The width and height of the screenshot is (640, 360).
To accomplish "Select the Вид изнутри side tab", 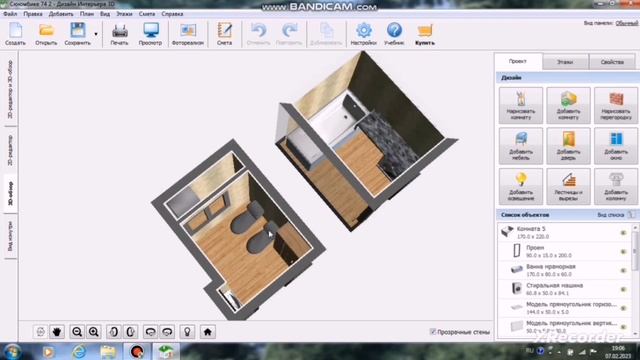I will point(10,236).
